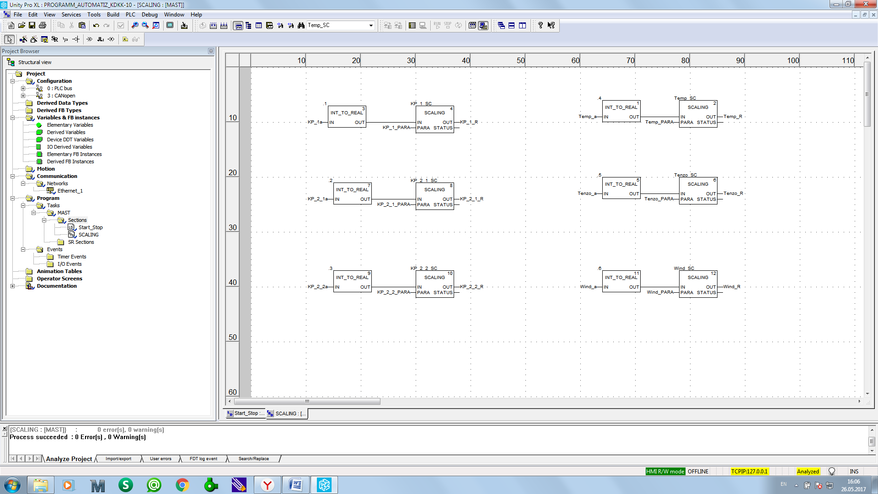Click the Cascade windows icon
Screen dimensions: 878x494
(501, 26)
